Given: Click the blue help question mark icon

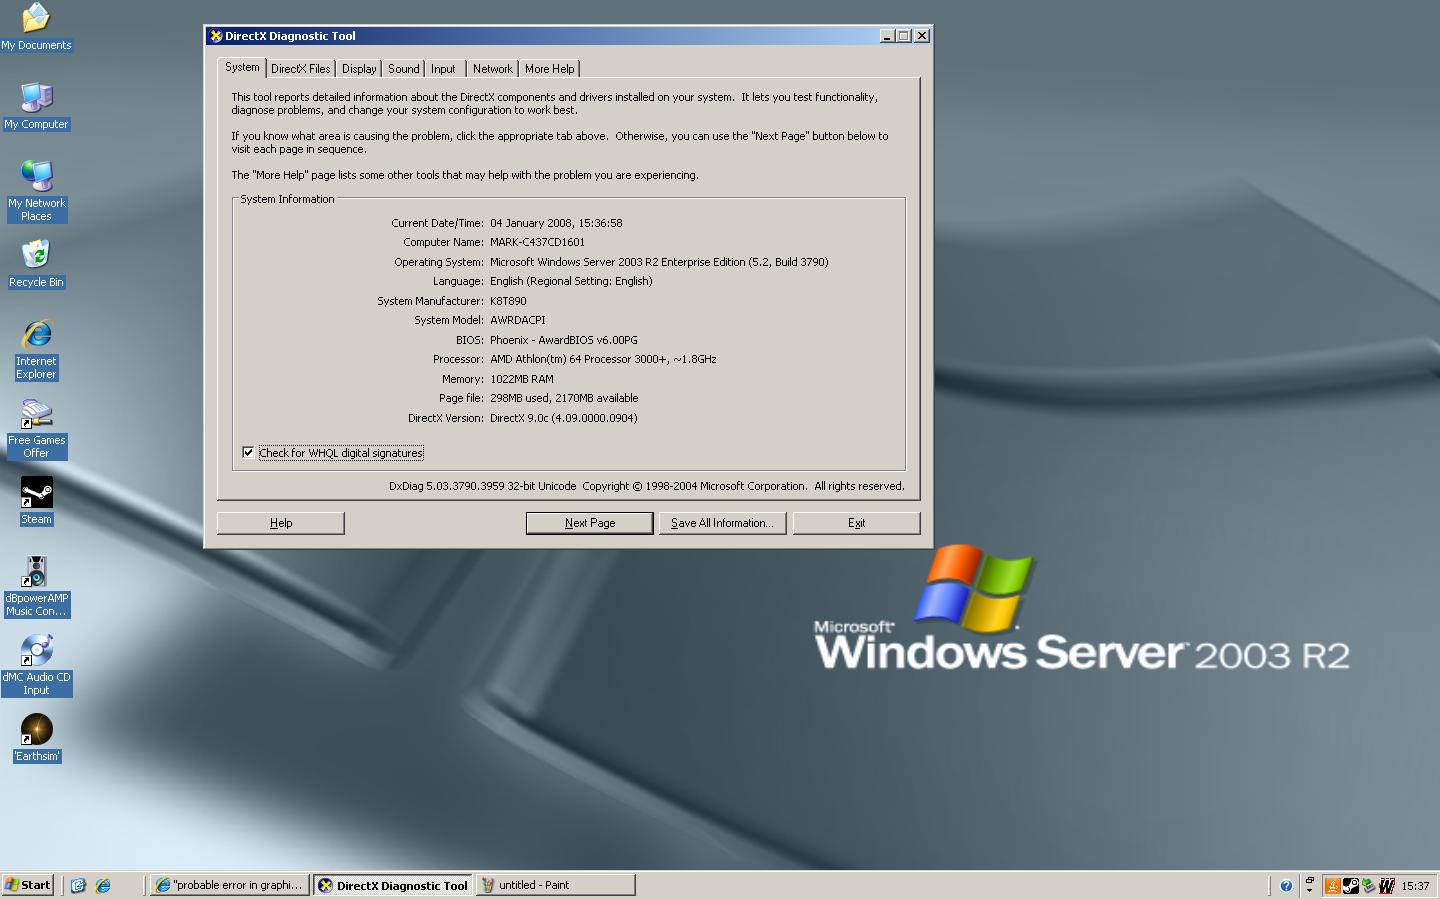Looking at the screenshot, I should pos(1286,885).
